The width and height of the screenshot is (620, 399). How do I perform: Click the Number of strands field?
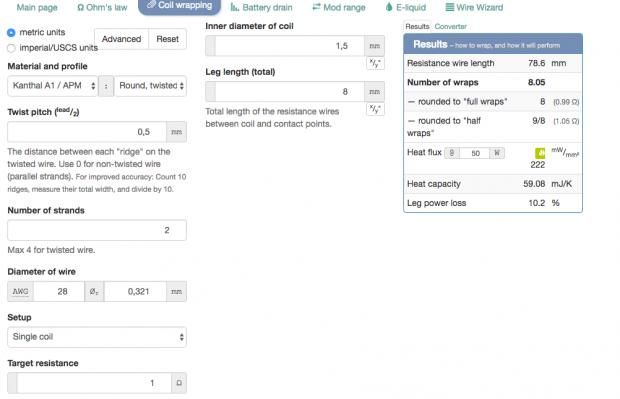click(x=97, y=230)
